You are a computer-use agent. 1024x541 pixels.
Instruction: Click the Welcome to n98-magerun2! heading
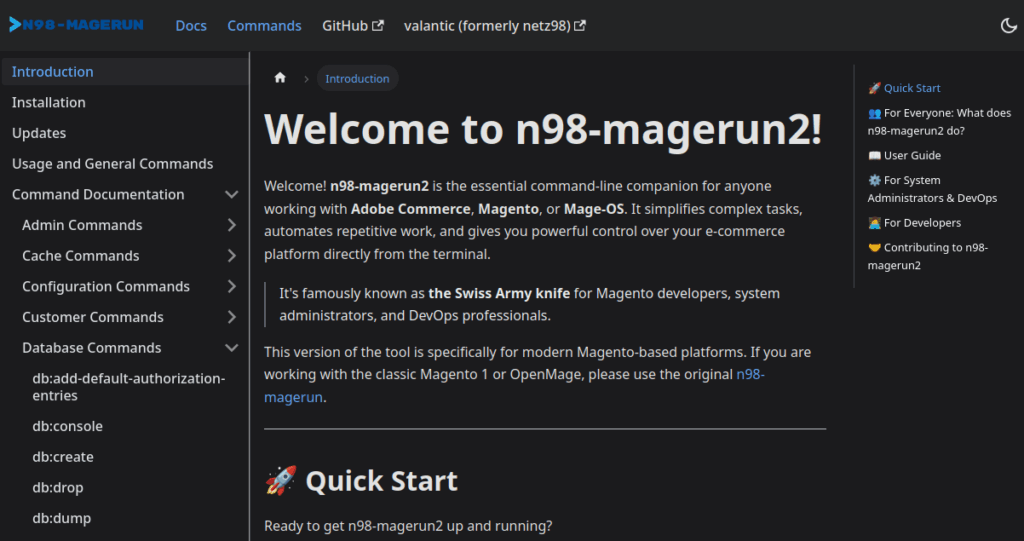(x=543, y=129)
